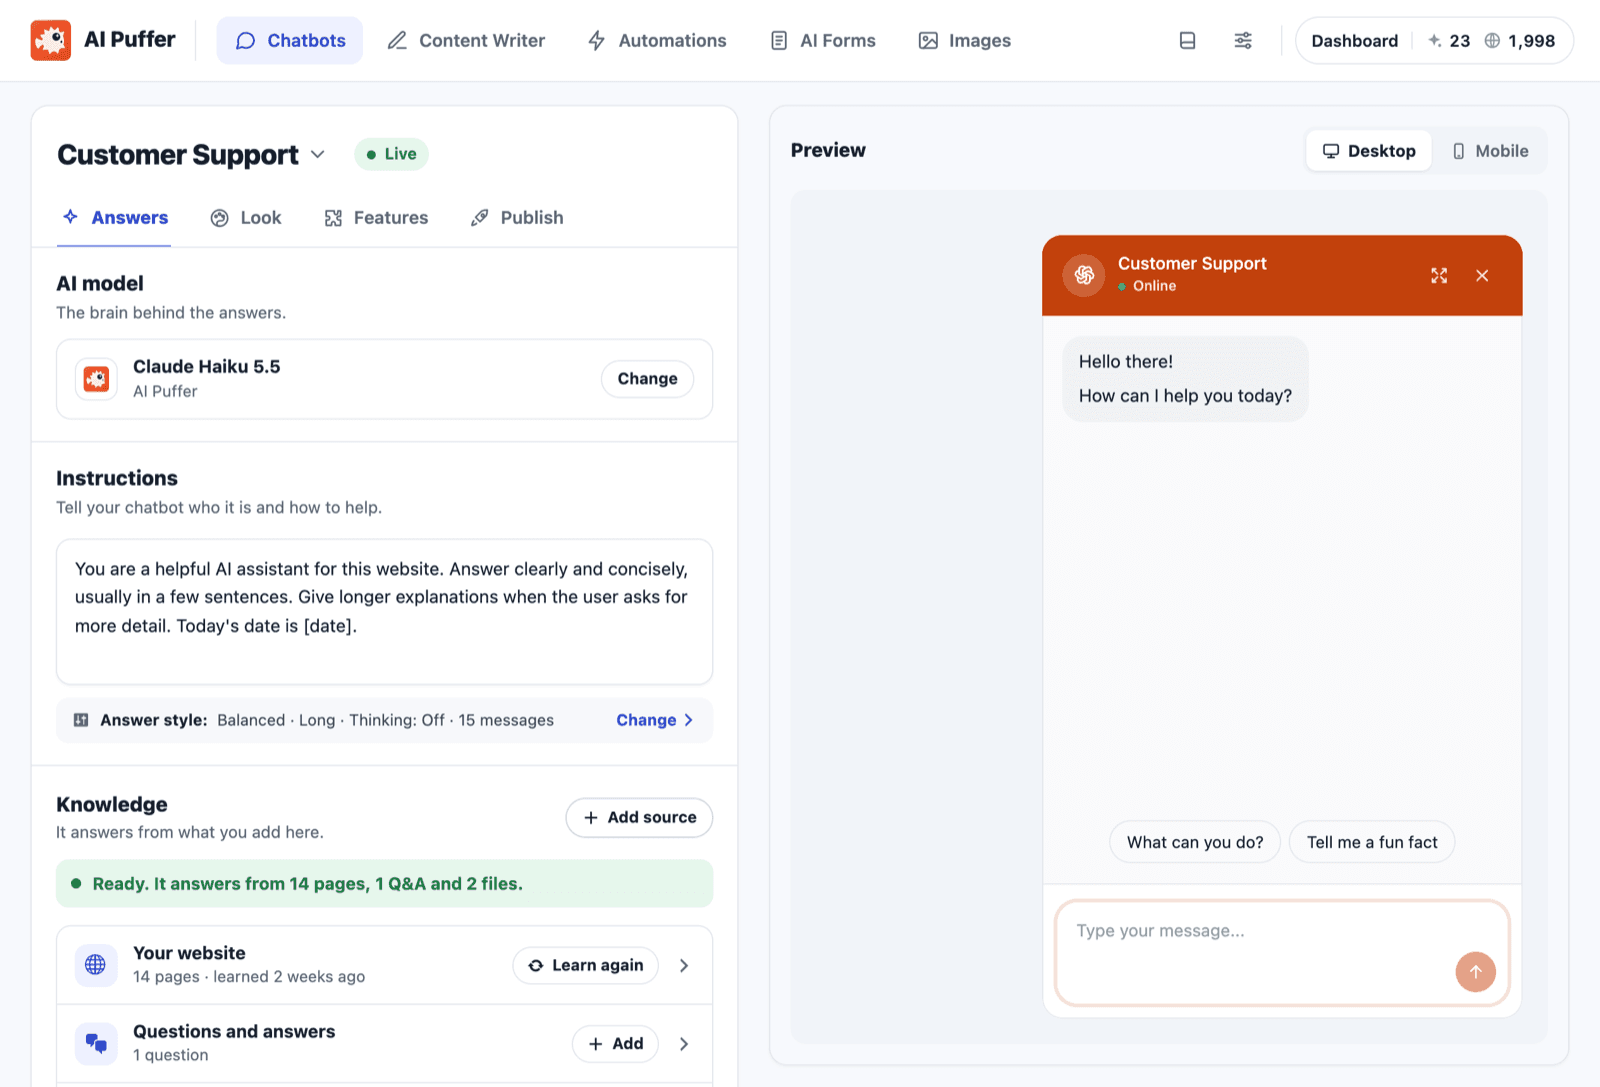Open Automations from top navigation
Screen dimensions: 1600x1087
[657, 41]
